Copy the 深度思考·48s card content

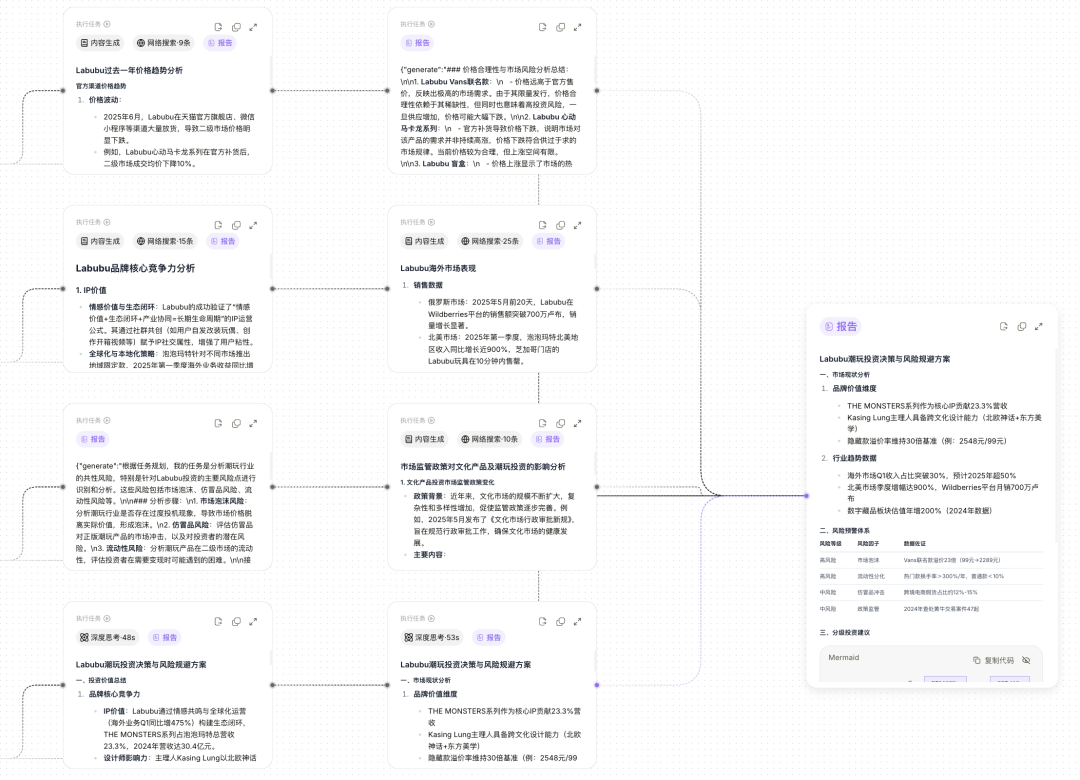(236, 622)
